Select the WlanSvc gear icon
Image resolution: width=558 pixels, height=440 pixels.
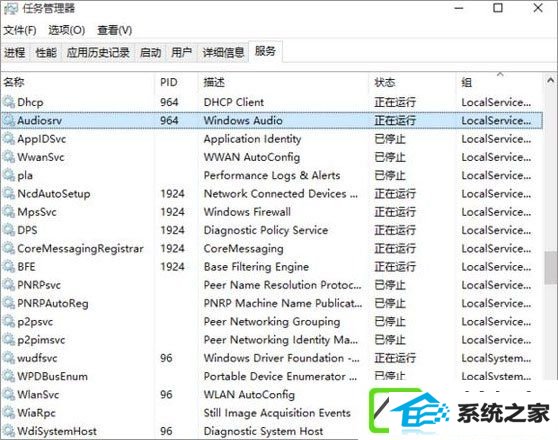tap(9, 394)
